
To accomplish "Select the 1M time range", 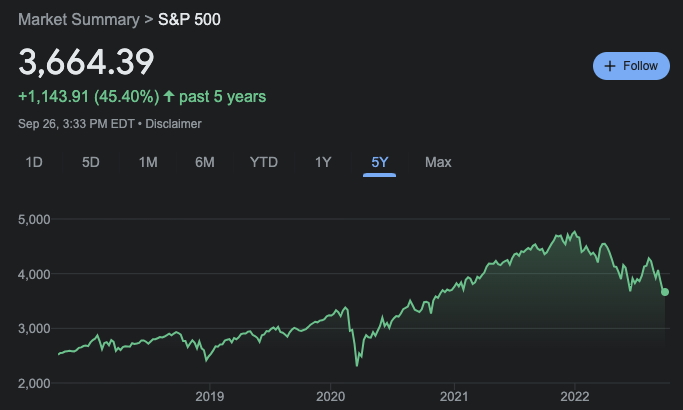I will pyautogui.click(x=148, y=162).
